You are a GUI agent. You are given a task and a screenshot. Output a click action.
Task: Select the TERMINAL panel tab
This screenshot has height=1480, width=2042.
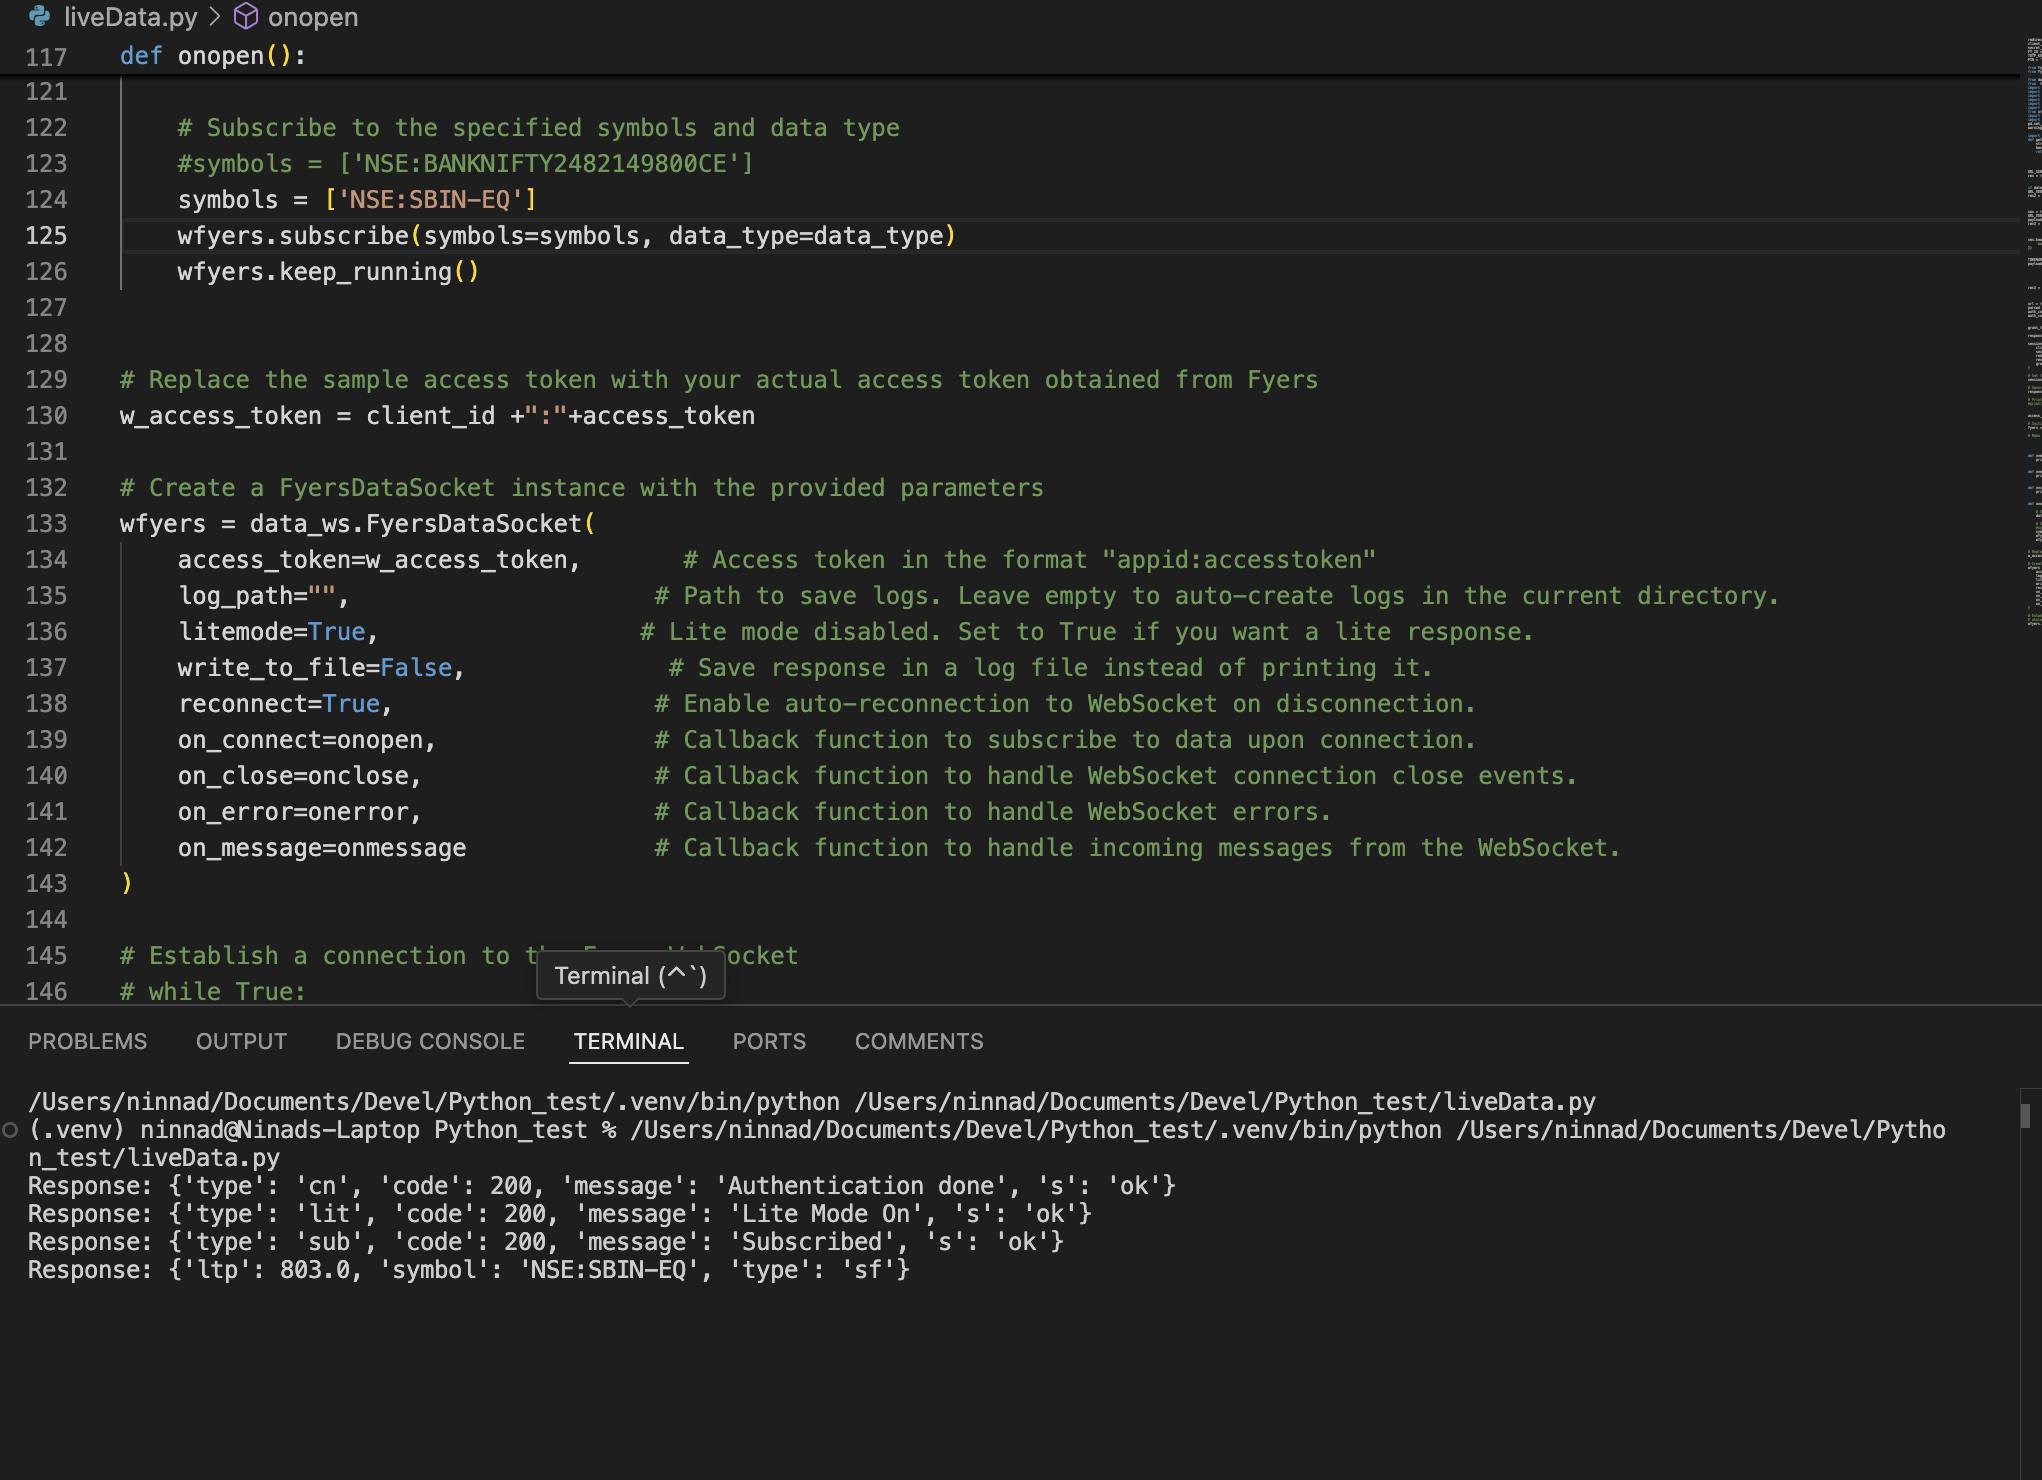(629, 1041)
